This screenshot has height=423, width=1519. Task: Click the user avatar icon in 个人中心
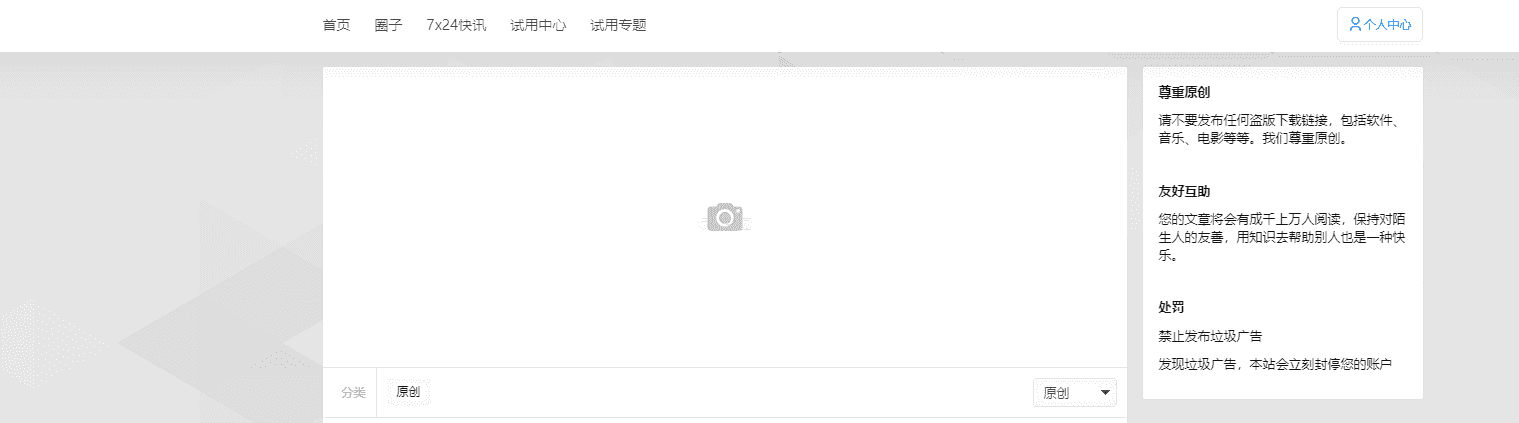(x=1355, y=24)
